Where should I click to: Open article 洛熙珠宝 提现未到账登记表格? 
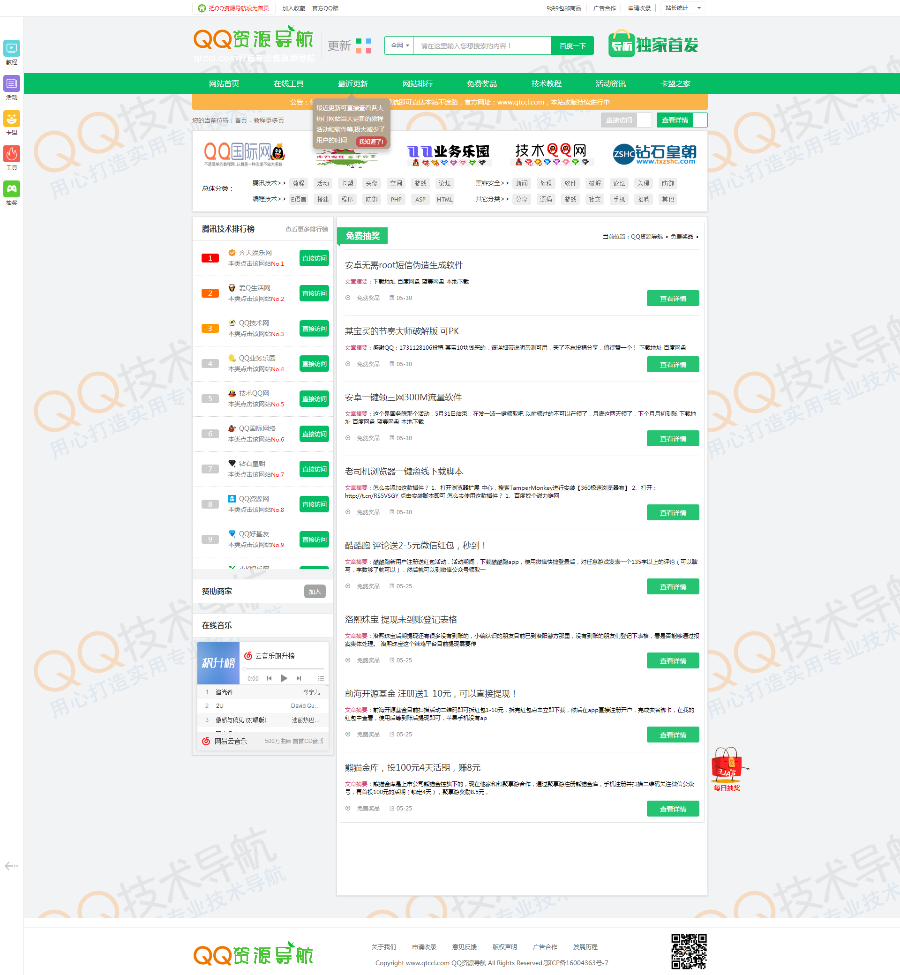tap(401, 619)
